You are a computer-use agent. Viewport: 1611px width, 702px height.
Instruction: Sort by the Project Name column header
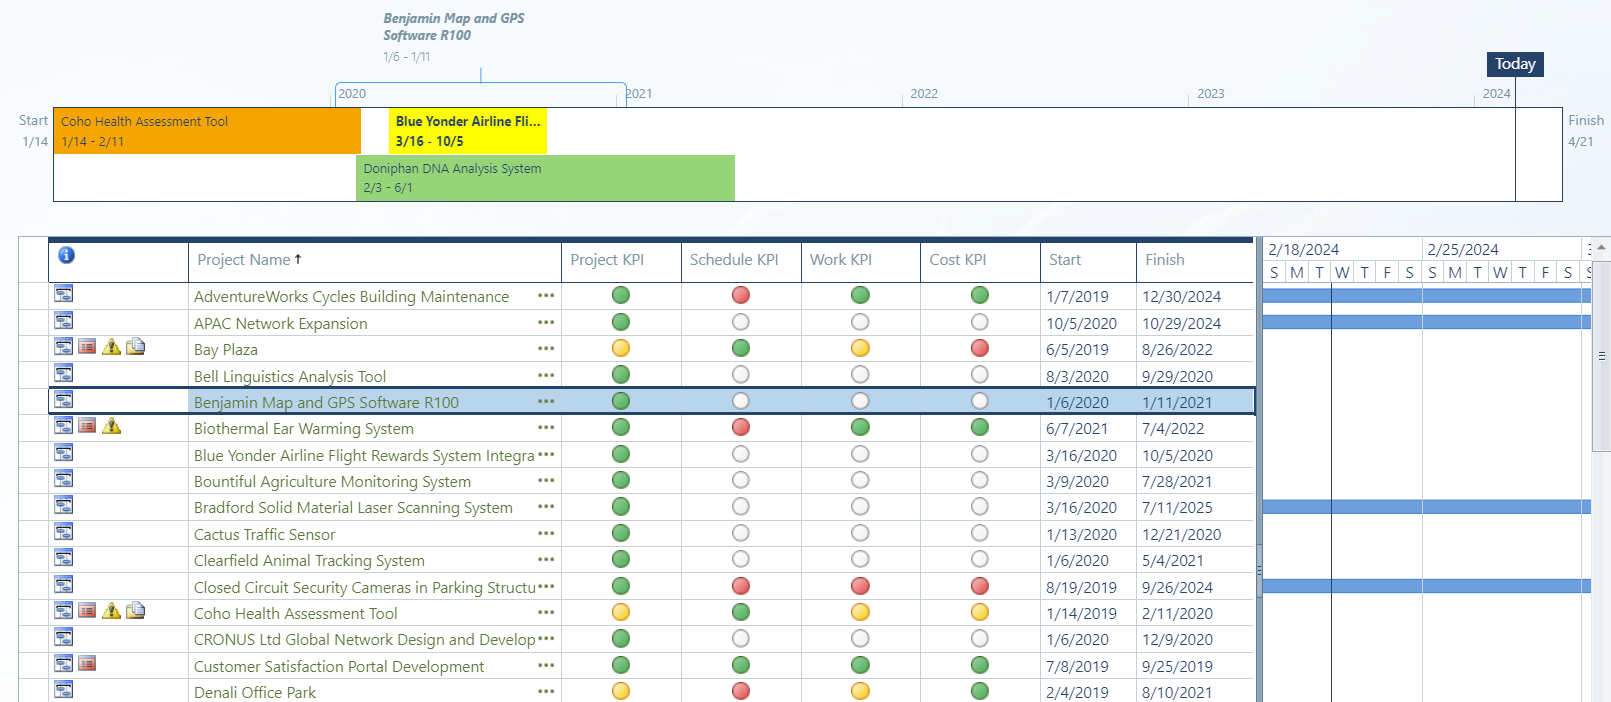tap(244, 260)
